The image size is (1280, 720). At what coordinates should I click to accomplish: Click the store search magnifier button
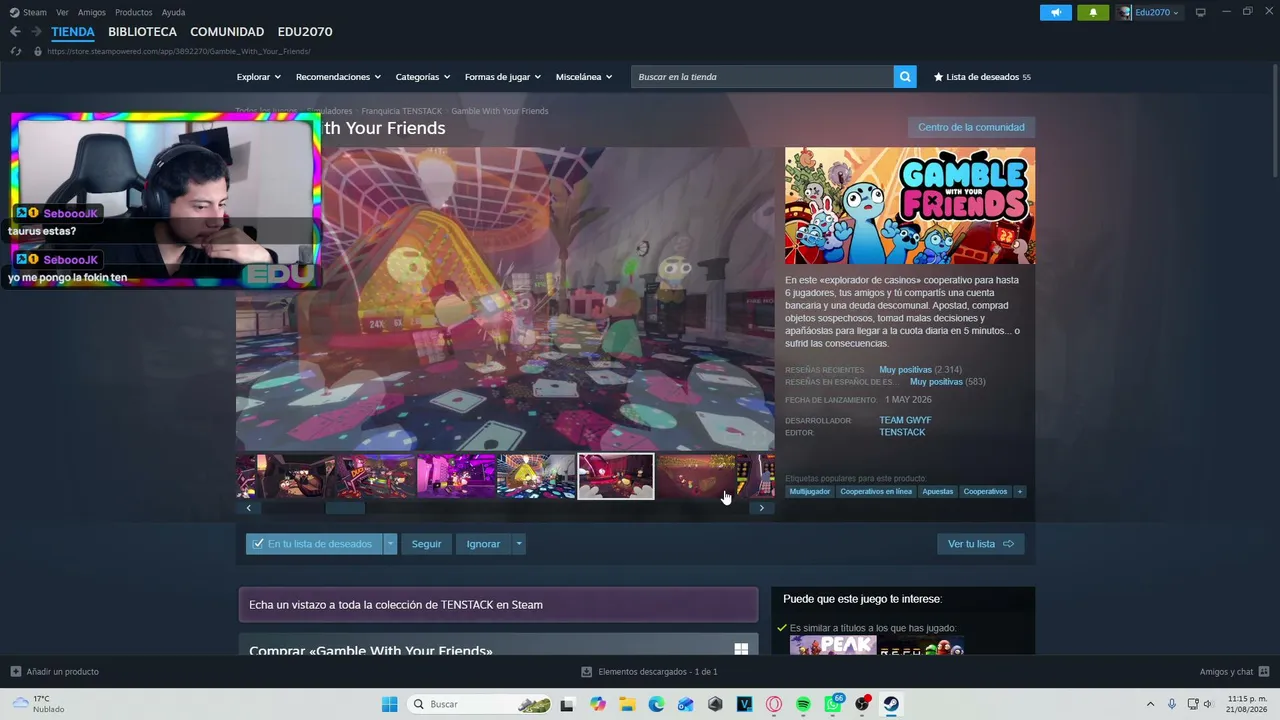click(905, 77)
